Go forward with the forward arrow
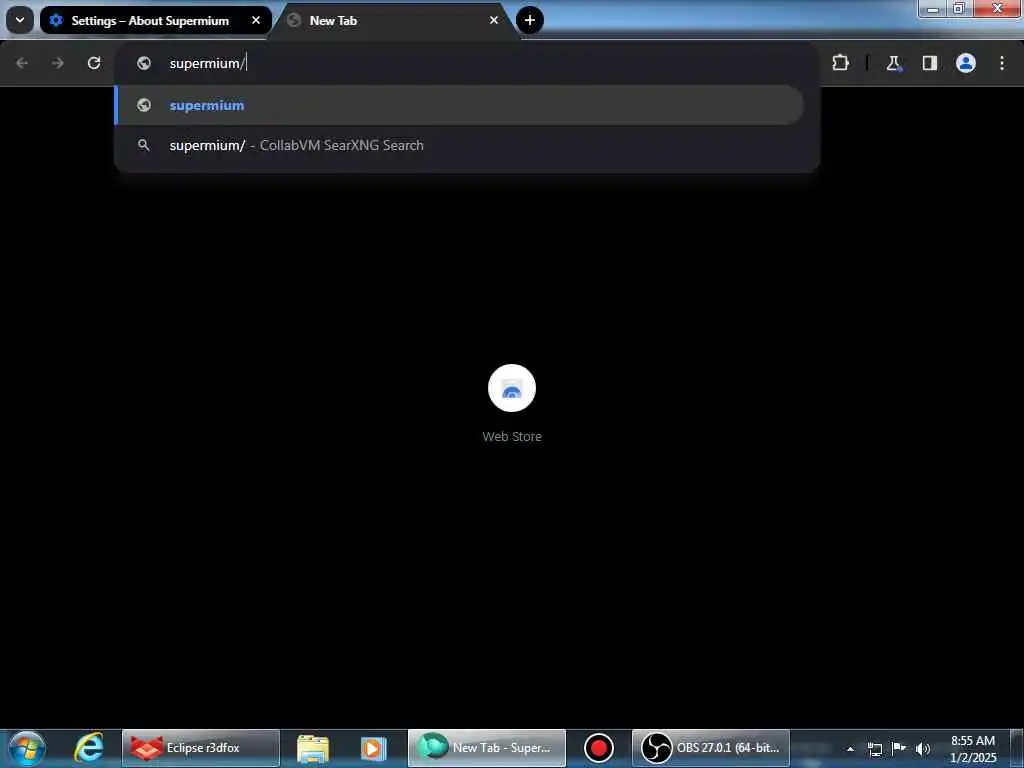Screen dimensions: 1024x768 coord(58,63)
